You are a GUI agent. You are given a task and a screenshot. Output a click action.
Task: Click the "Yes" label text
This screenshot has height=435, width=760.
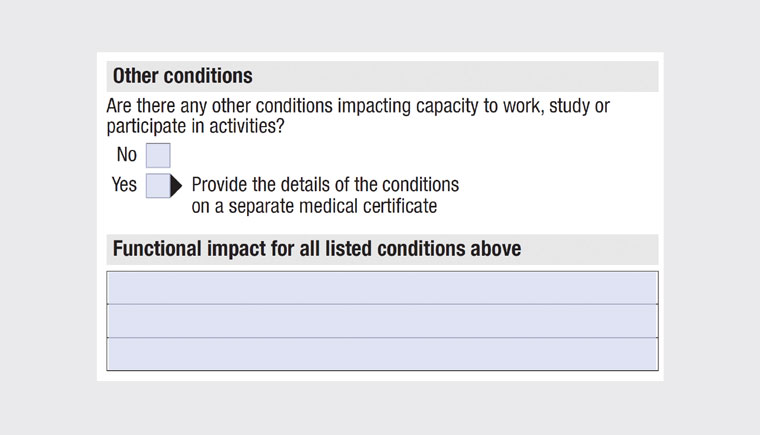125,185
